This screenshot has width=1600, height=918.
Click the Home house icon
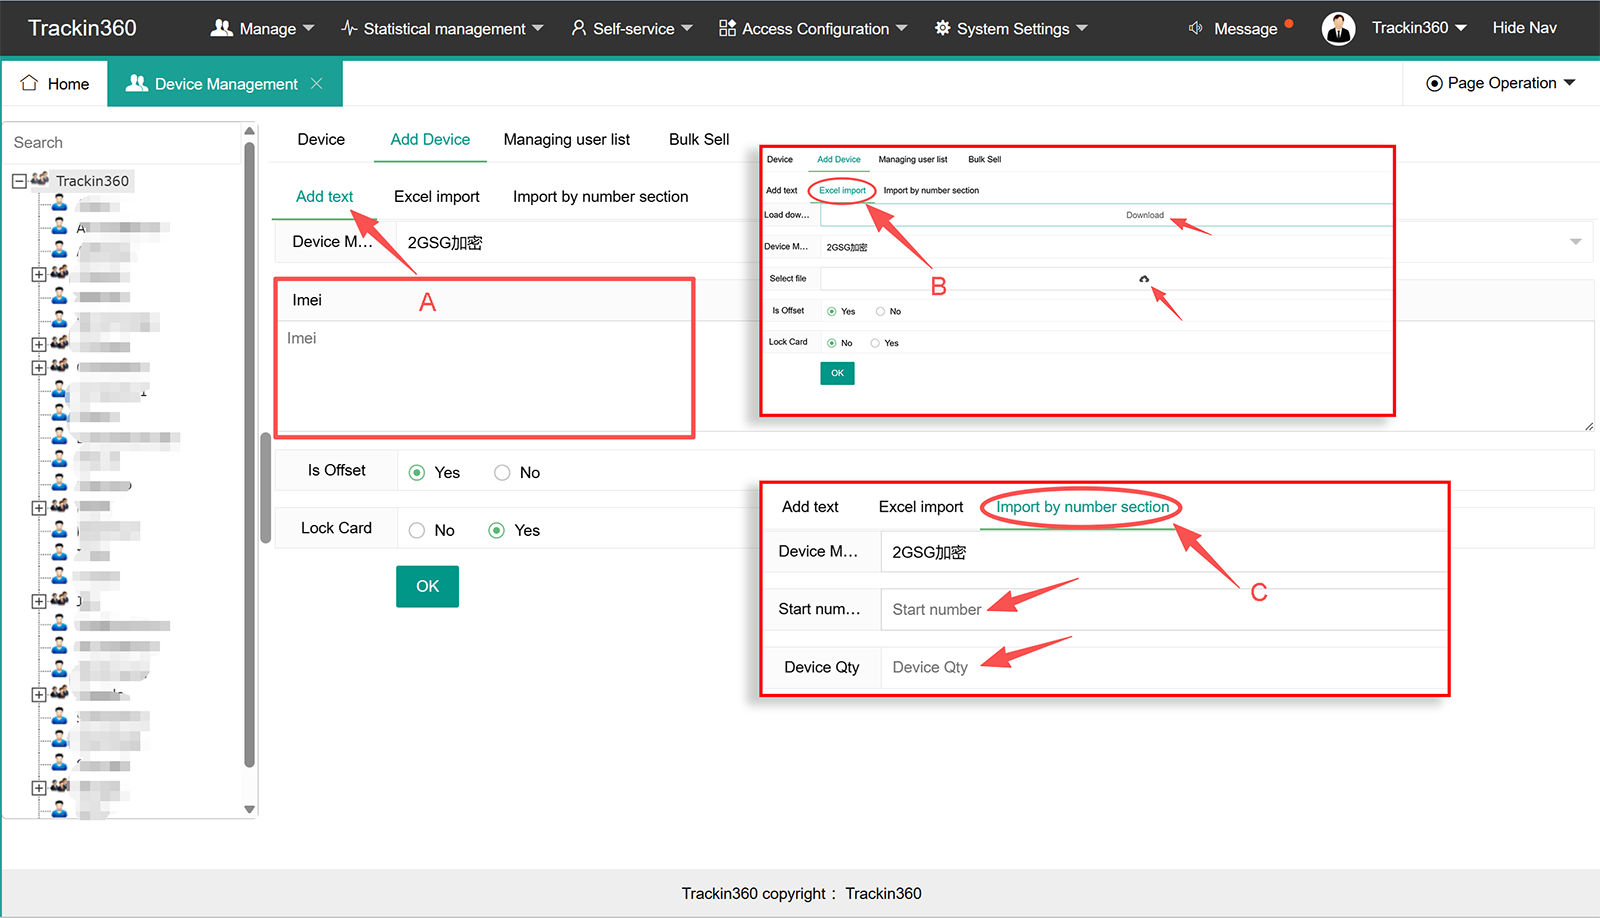29,83
